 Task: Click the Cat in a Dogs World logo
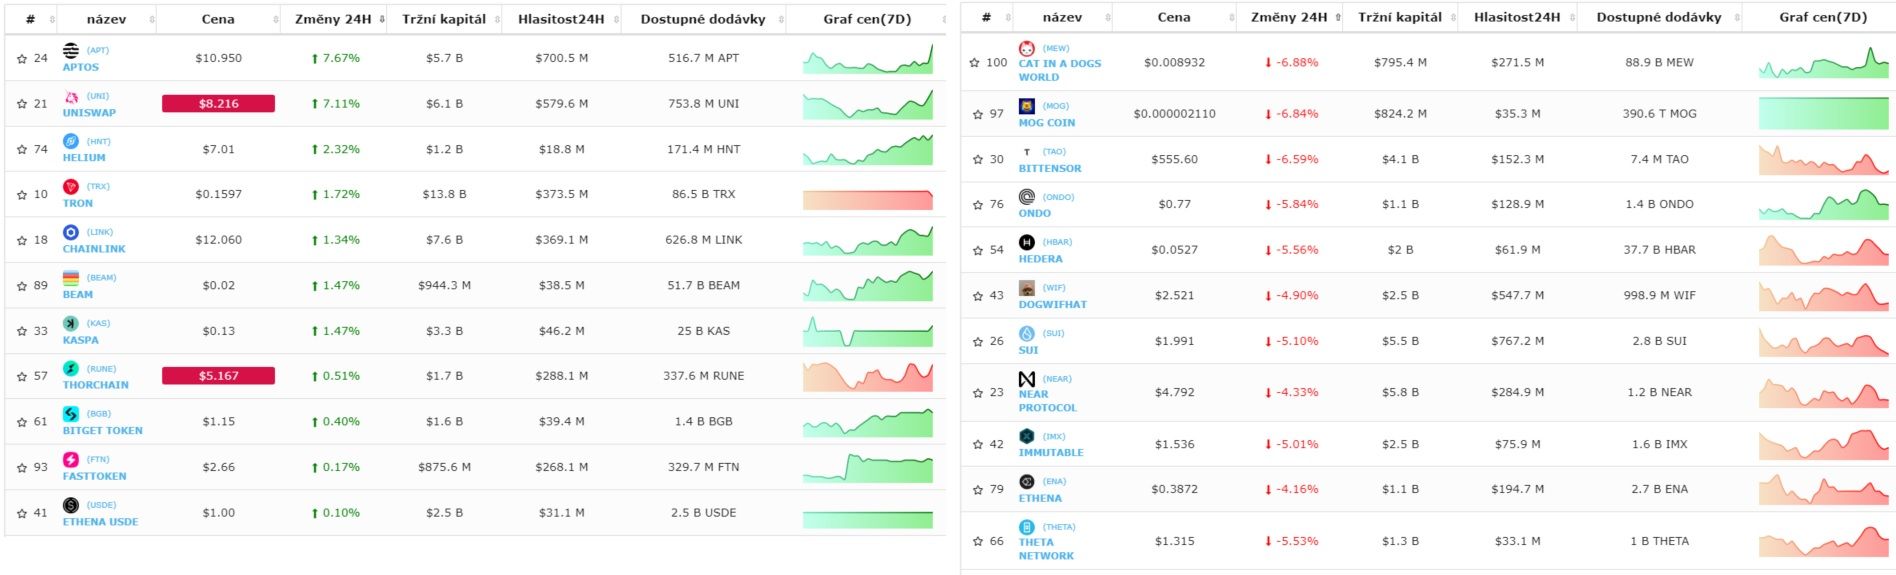pyautogui.click(x=1027, y=48)
